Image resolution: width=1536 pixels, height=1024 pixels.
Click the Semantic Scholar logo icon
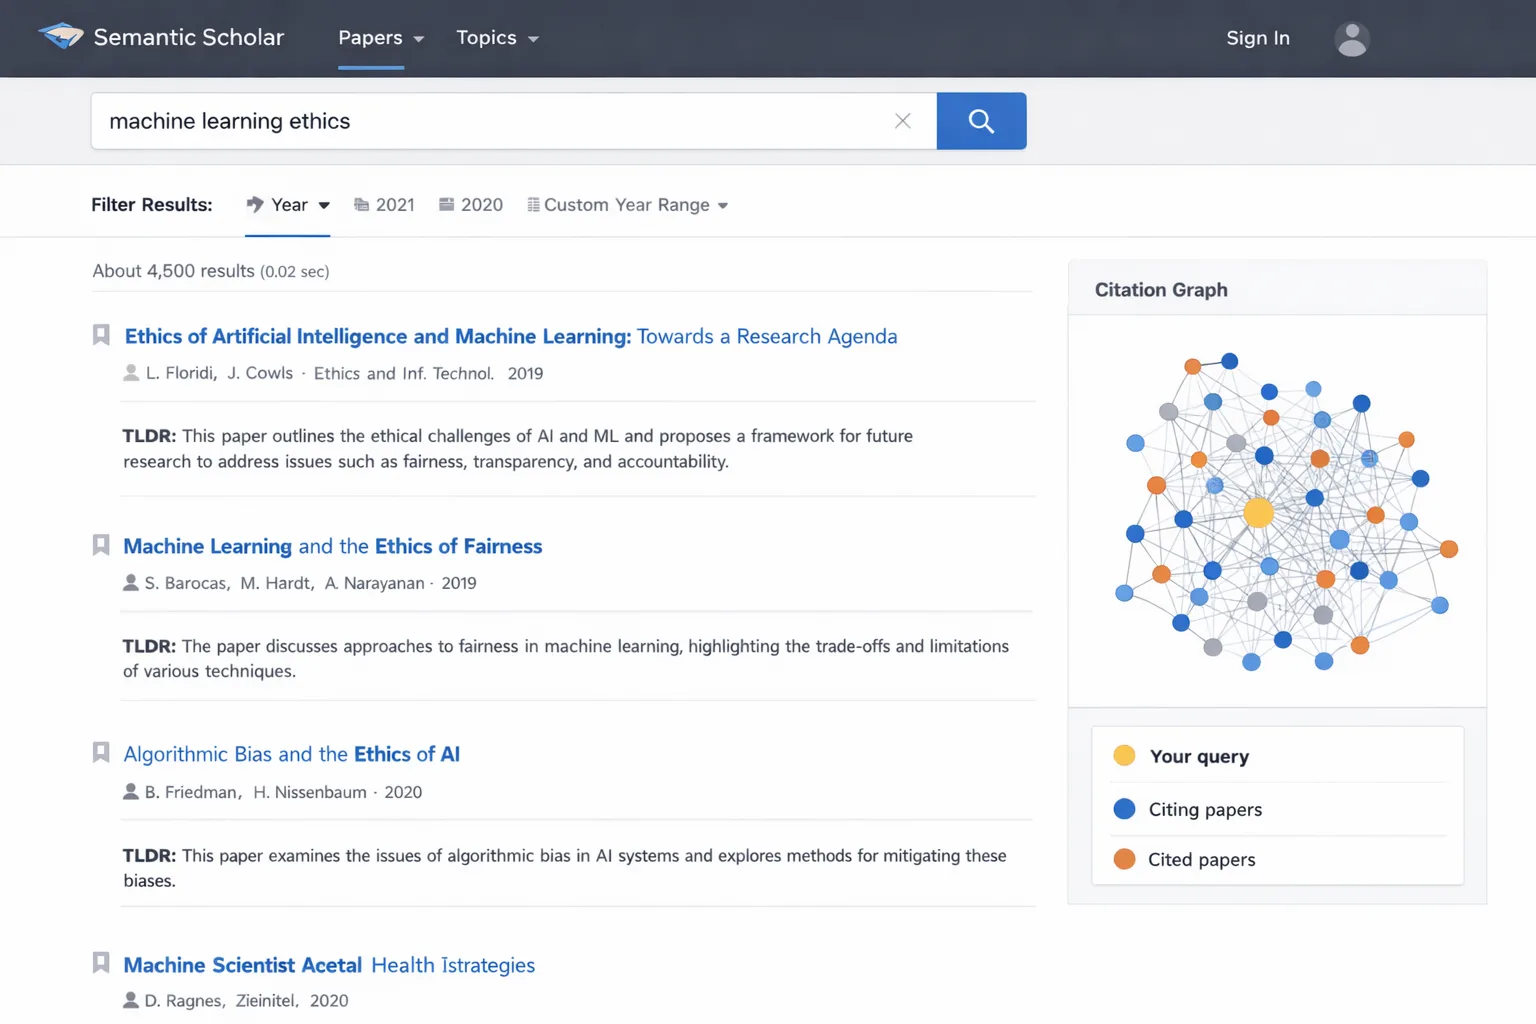[x=61, y=37]
